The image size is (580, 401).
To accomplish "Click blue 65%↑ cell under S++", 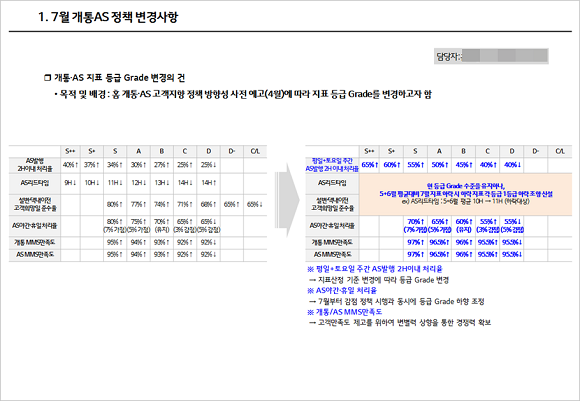I will (370, 165).
